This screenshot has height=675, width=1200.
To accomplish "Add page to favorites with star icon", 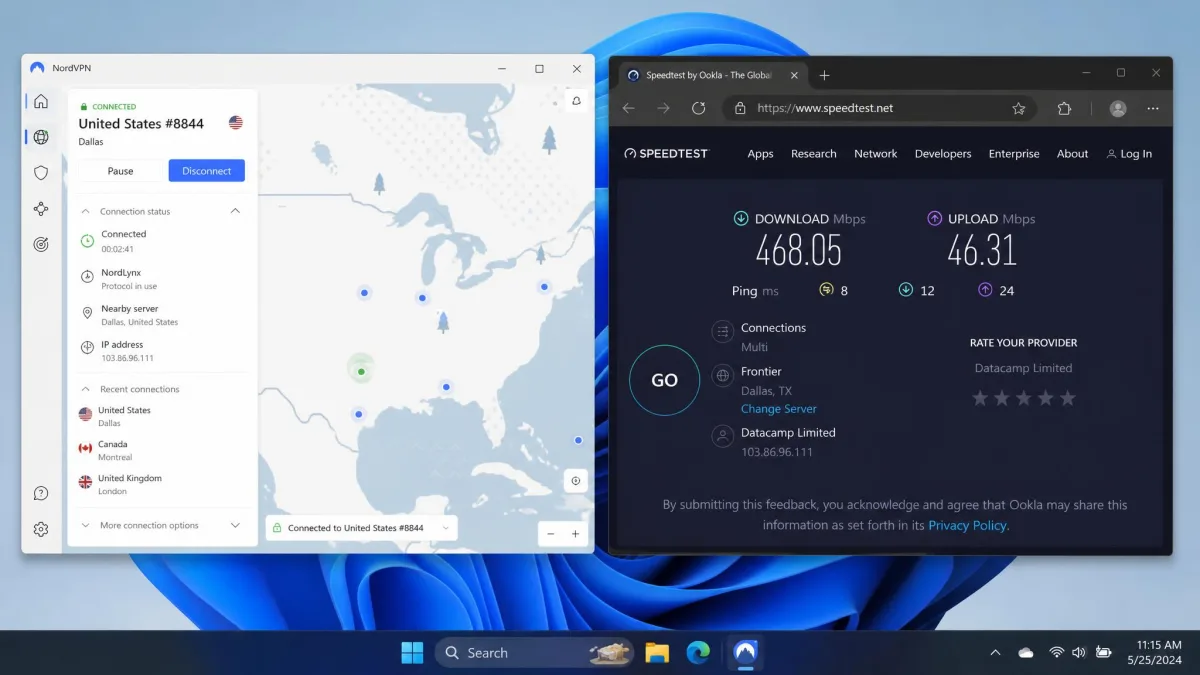I will [x=1019, y=108].
